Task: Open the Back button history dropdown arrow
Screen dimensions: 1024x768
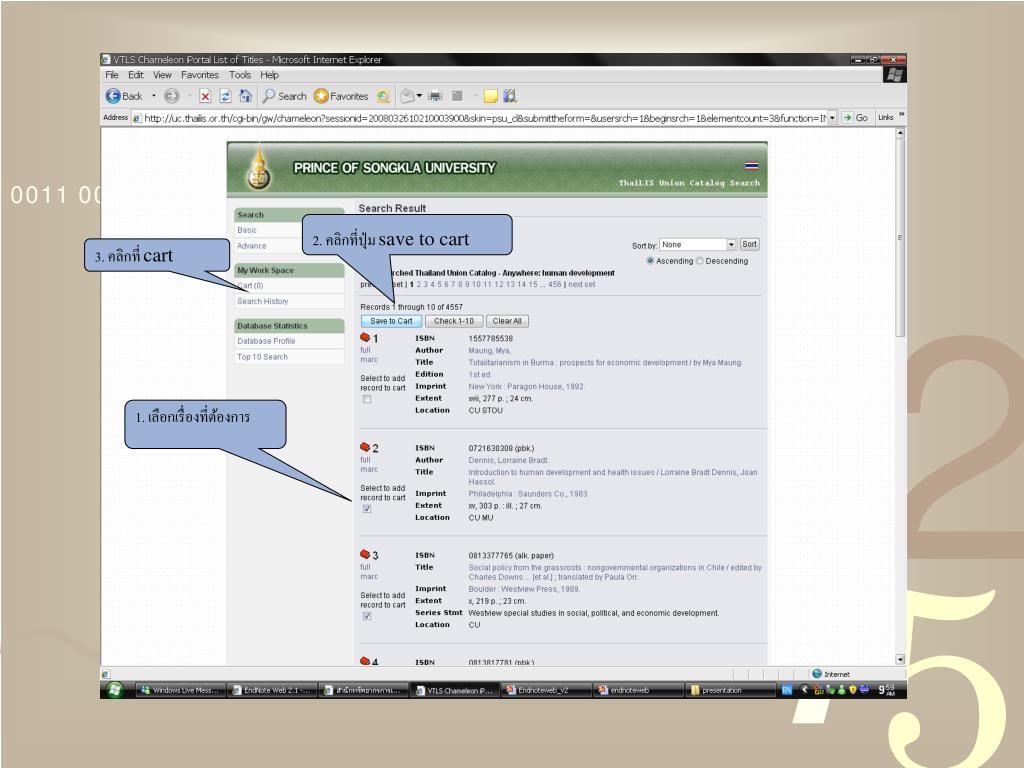Action: tap(153, 96)
